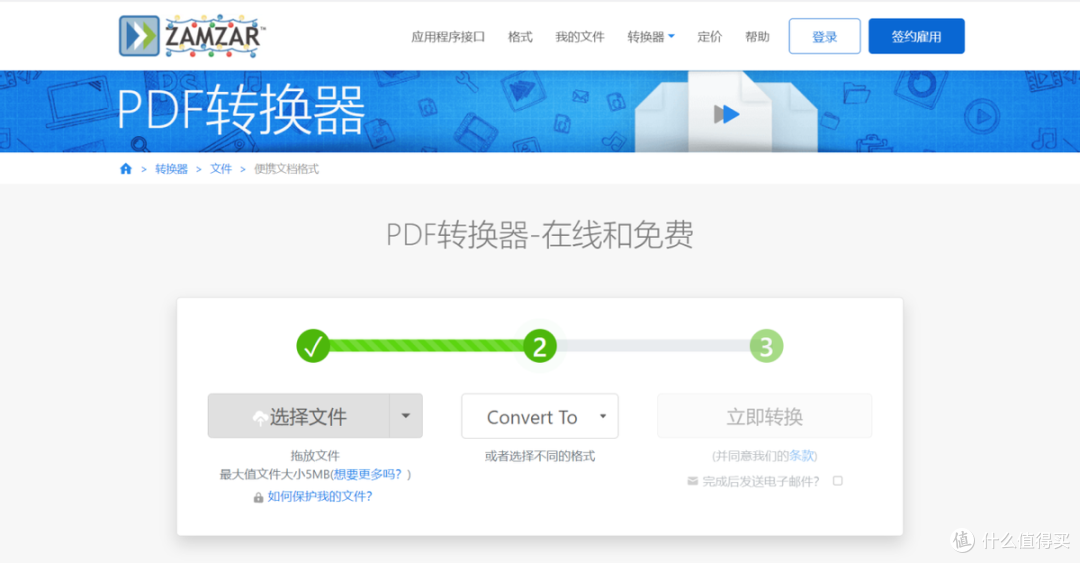1080x563 pixels.
Task: Enable the email when finished checkbox
Action: [x=838, y=481]
